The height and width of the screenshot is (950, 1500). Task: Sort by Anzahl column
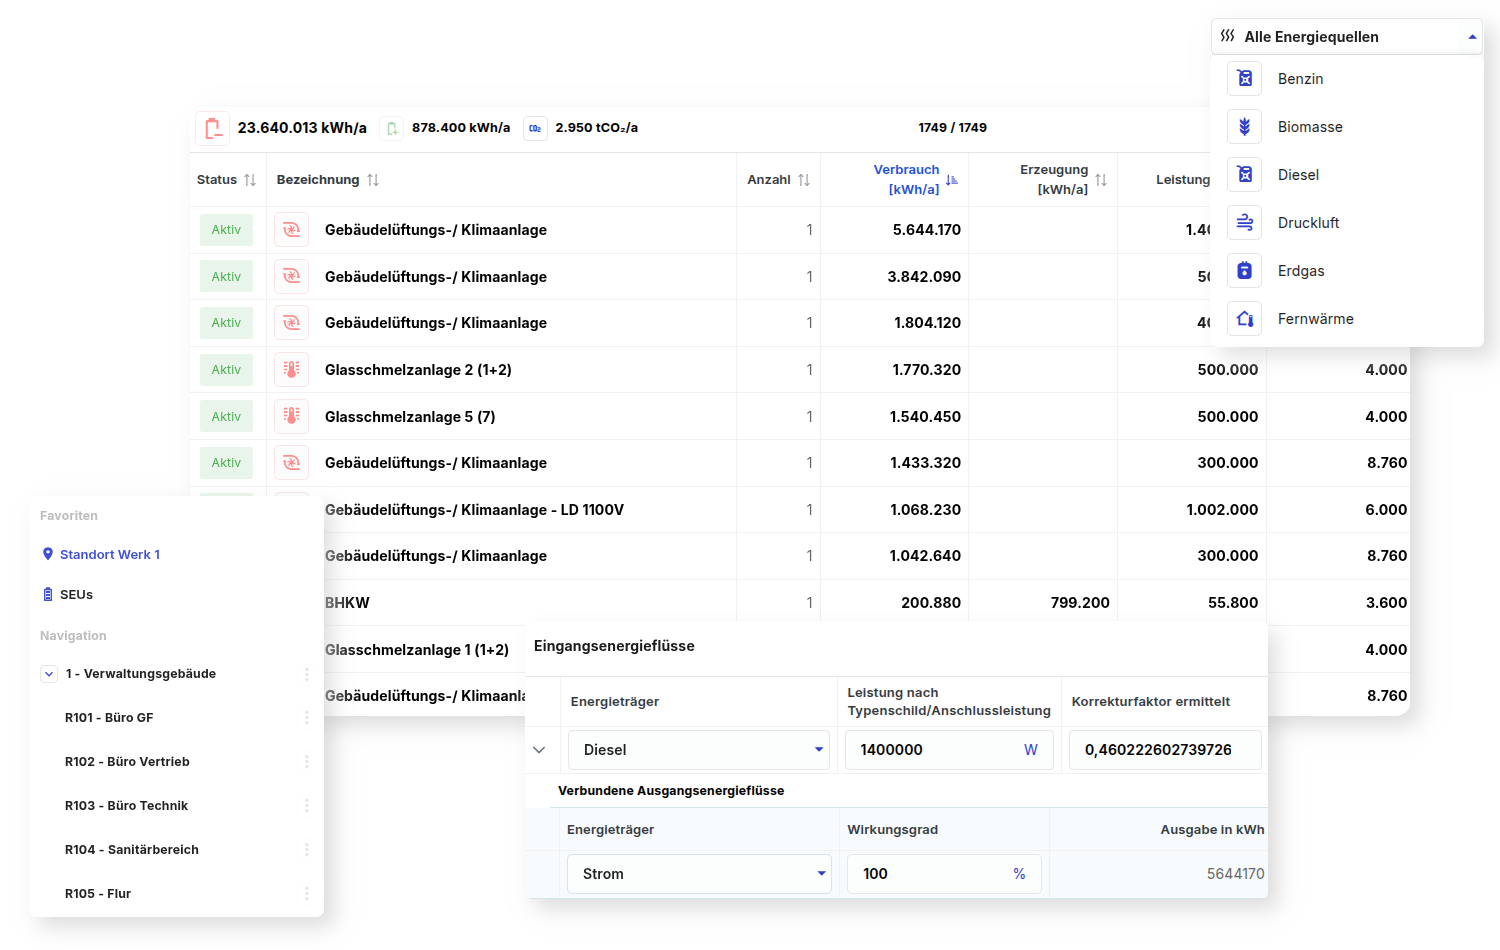point(804,180)
